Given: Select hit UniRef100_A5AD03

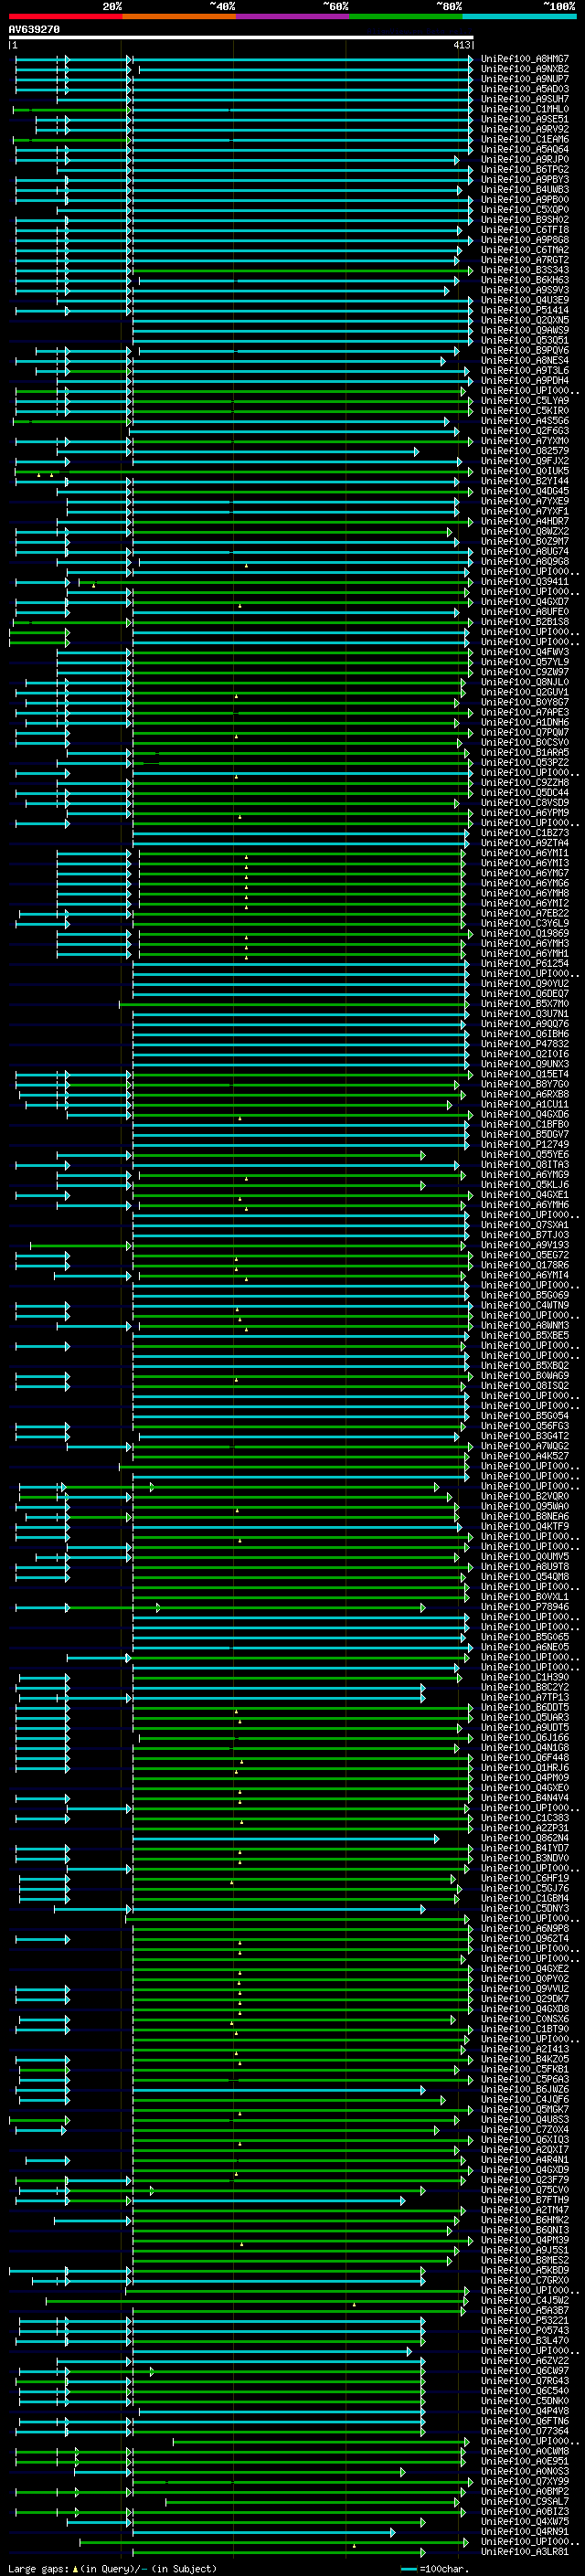Looking at the screenshot, I should [x=525, y=89].
